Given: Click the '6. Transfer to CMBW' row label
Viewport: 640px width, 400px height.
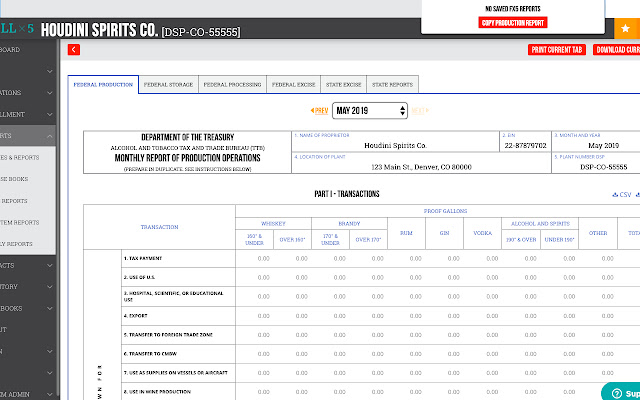Looking at the screenshot, I should coord(150,354).
